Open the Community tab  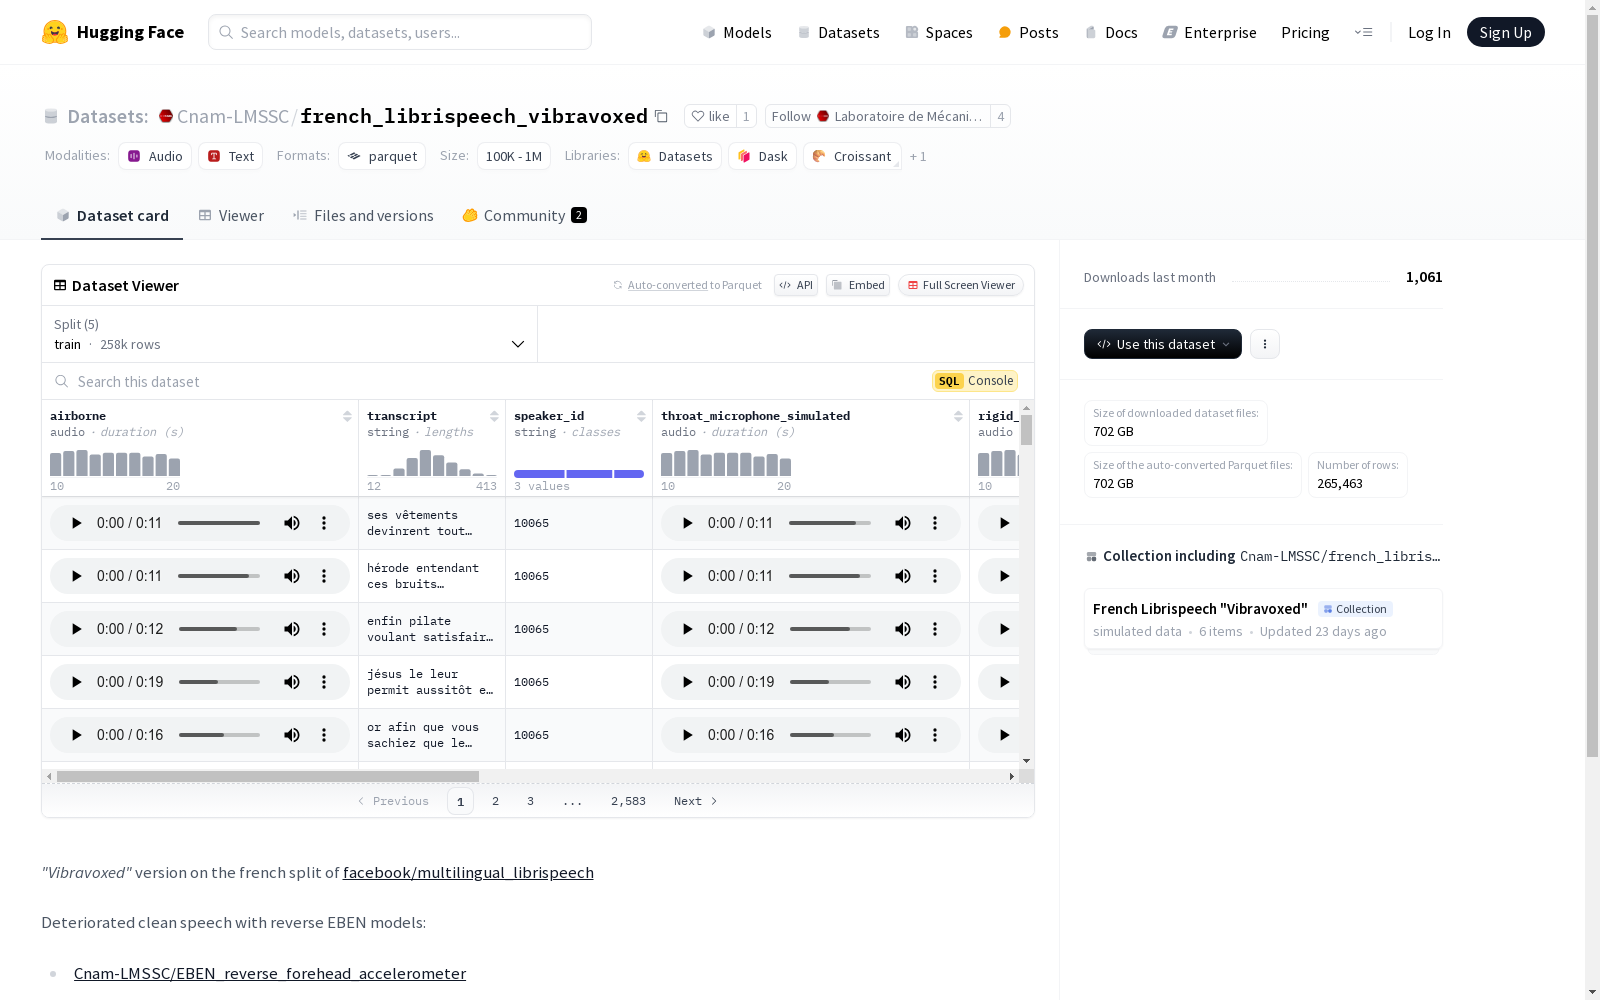coord(524,216)
